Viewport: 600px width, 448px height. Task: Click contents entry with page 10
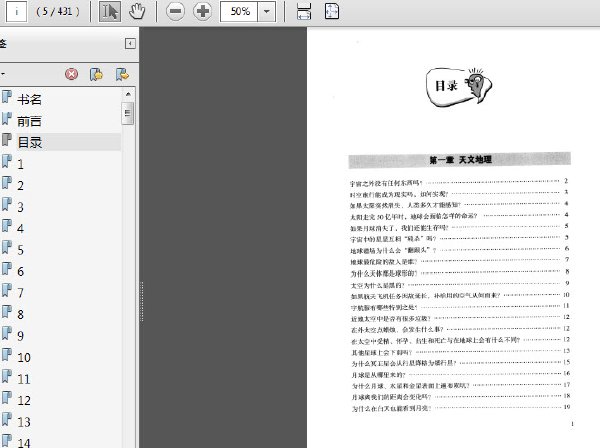tap(460, 296)
